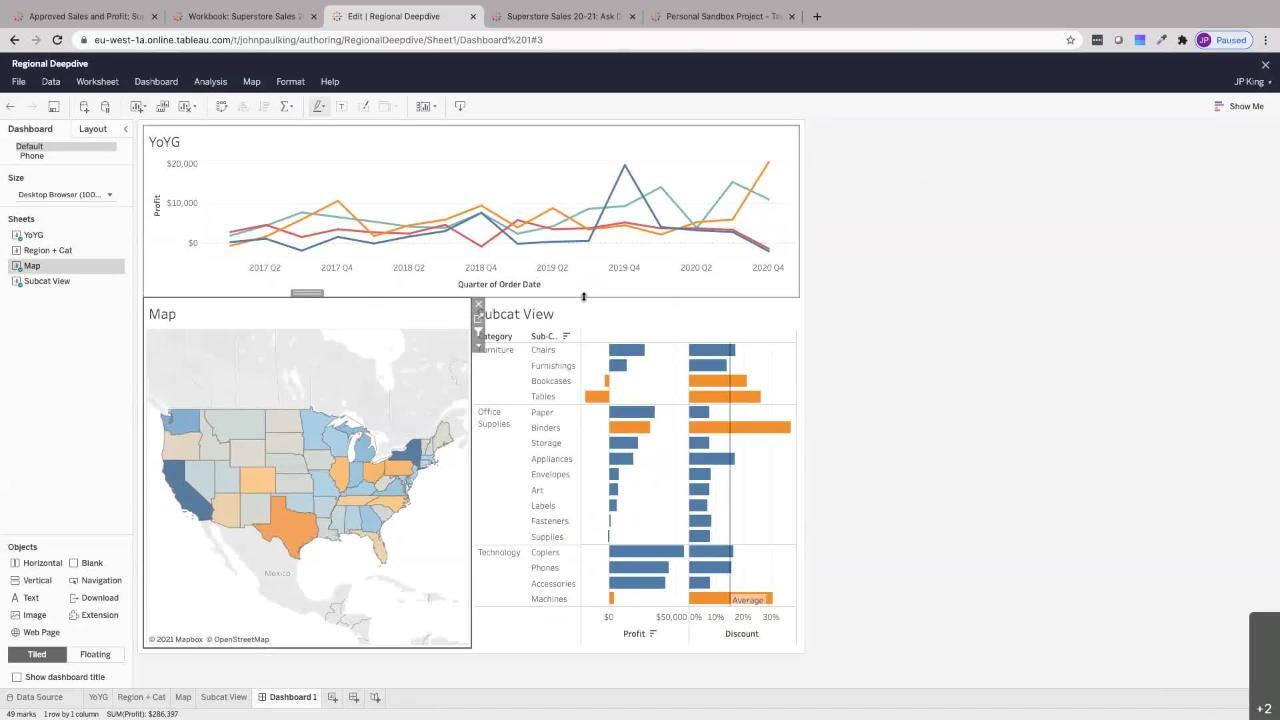Add a Web Page object
Viewport: 1280px width, 720px height.
click(35, 632)
